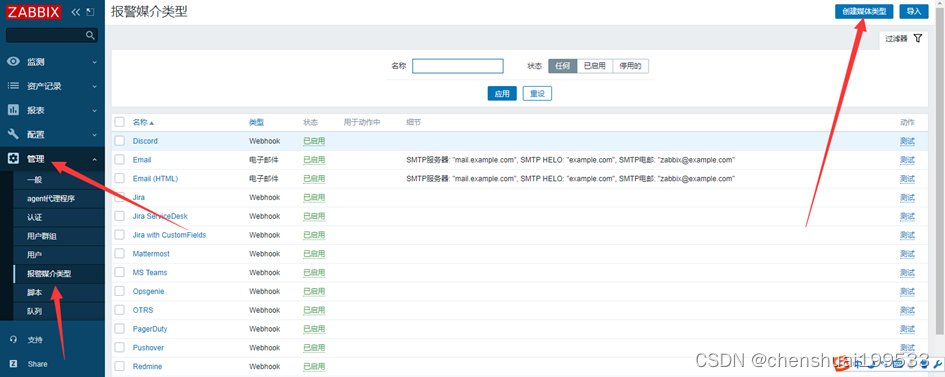The height and width of the screenshot is (377, 945).
Task: Click the headset icon for 支持
Action: (13, 340)
